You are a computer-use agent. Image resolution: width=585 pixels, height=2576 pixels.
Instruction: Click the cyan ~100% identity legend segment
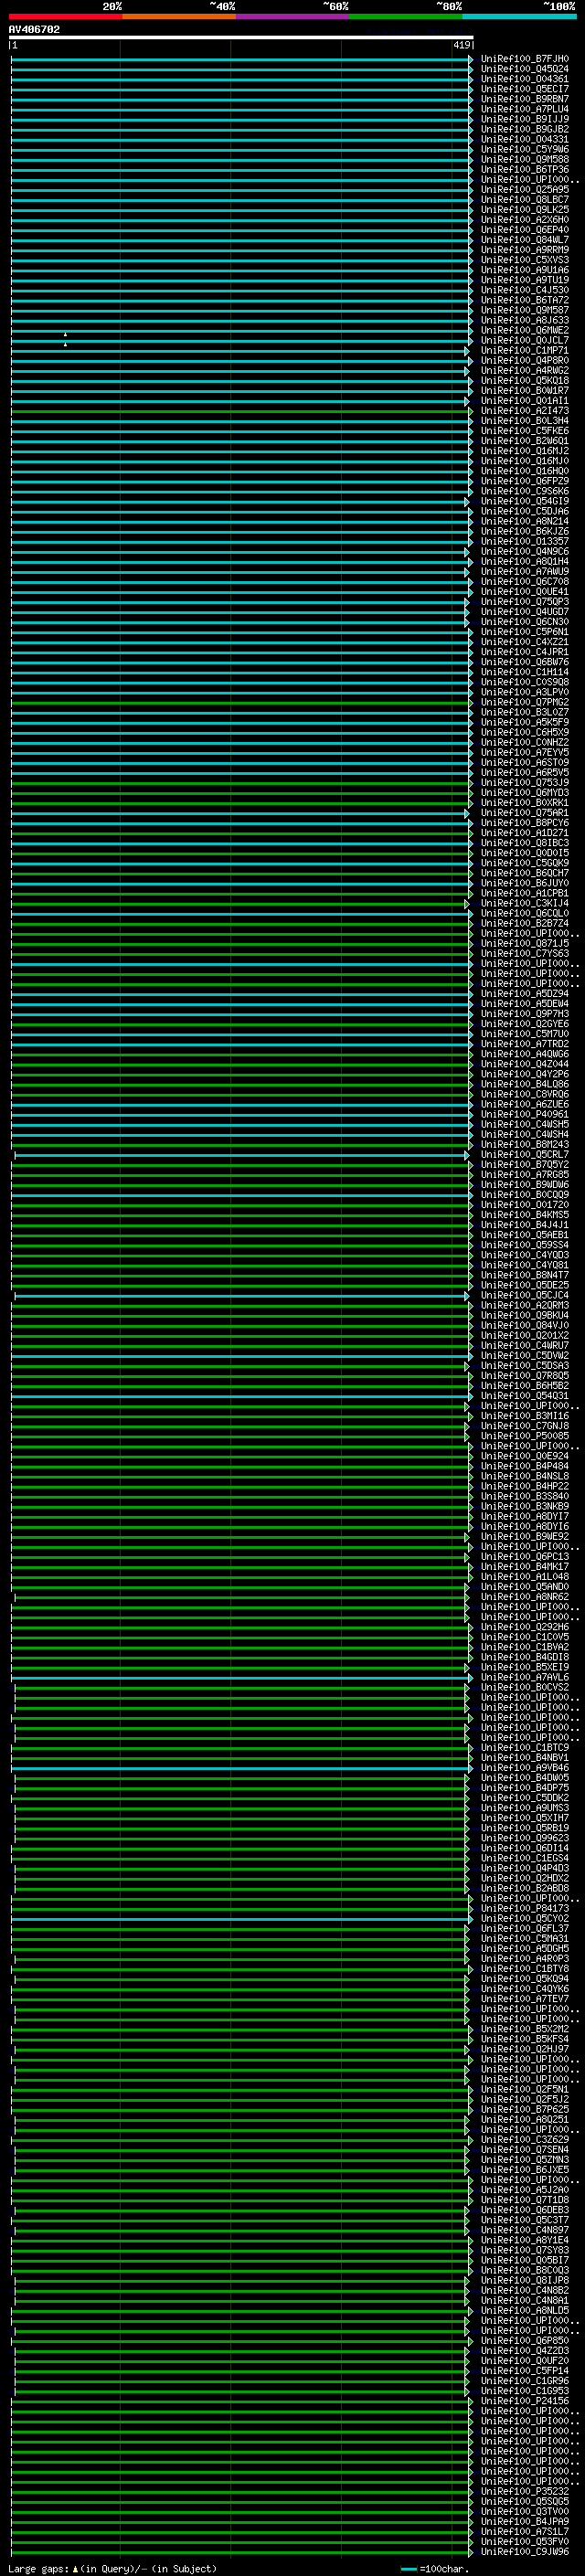pos(520,16)
